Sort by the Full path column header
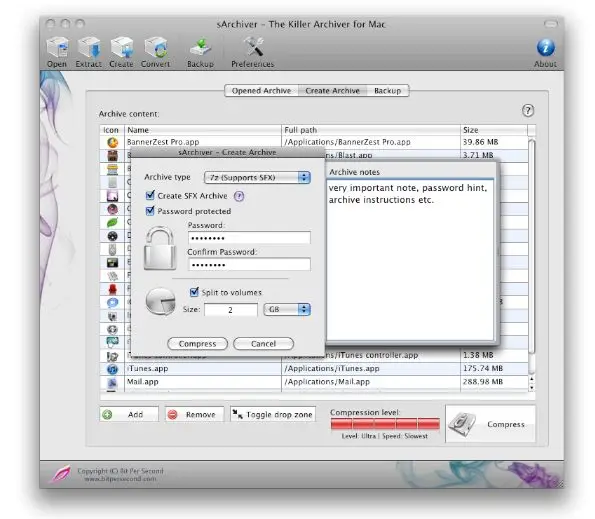The height and width of the screenshot is (519, 595). 371,130
